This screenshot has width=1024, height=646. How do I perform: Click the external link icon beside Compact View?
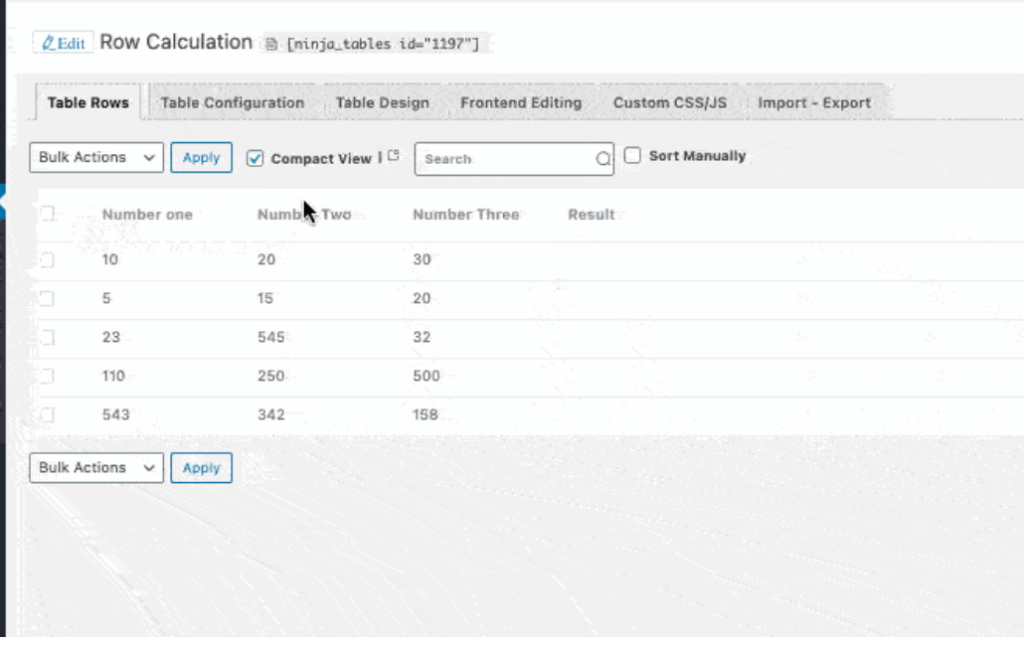(x=393, y=155)
